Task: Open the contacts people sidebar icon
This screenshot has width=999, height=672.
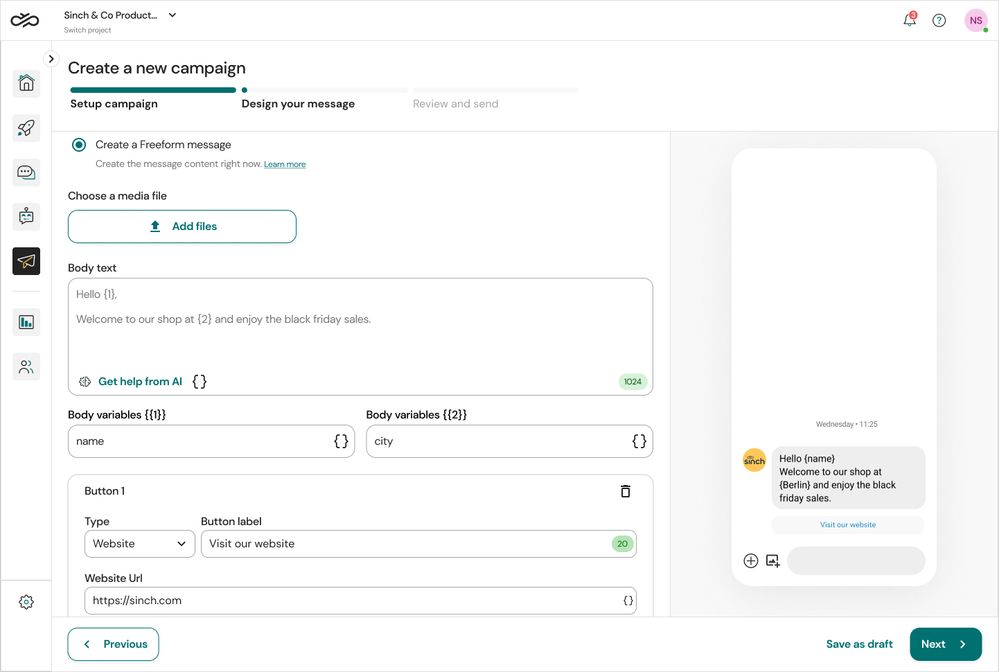Action: tap(26, 366)
